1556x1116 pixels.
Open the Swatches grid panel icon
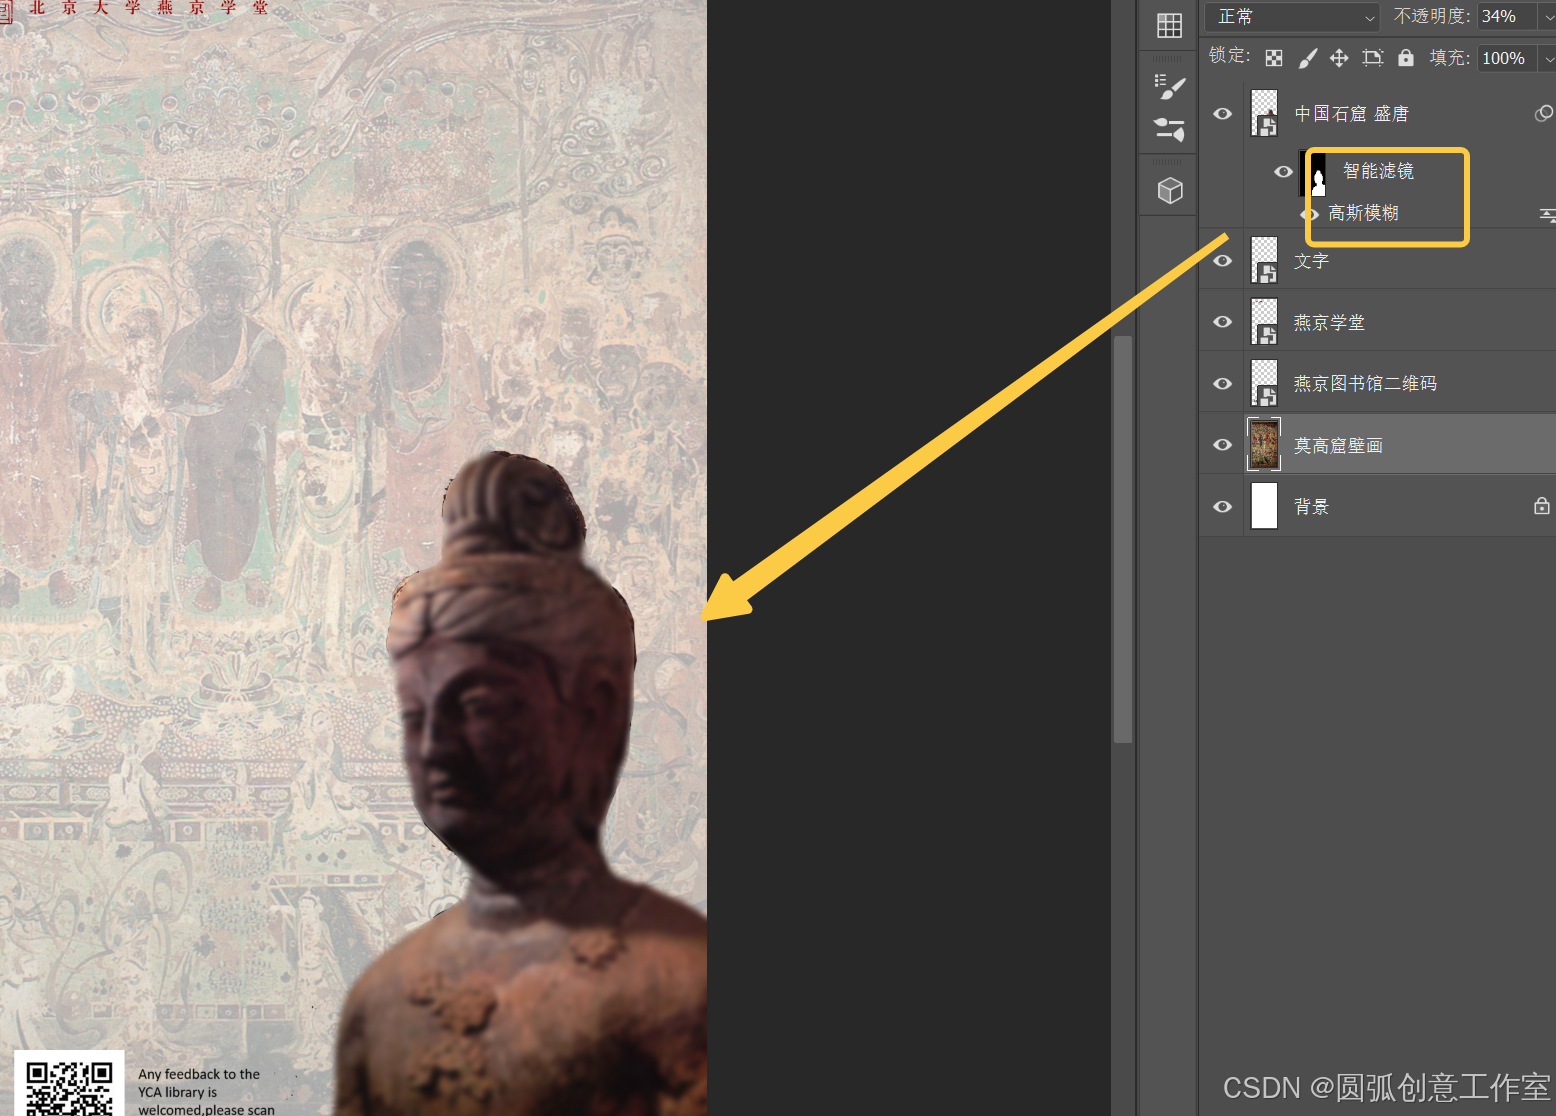click(x=1169, y=25)
